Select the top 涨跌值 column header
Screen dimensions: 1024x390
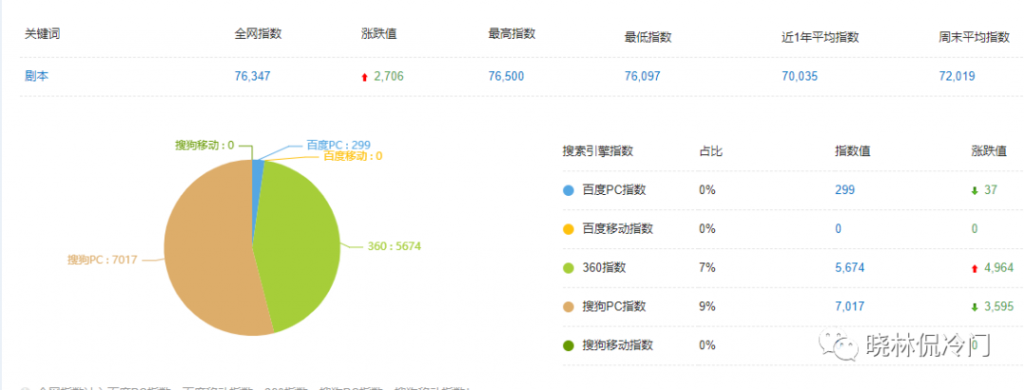(x=379, y=34)
